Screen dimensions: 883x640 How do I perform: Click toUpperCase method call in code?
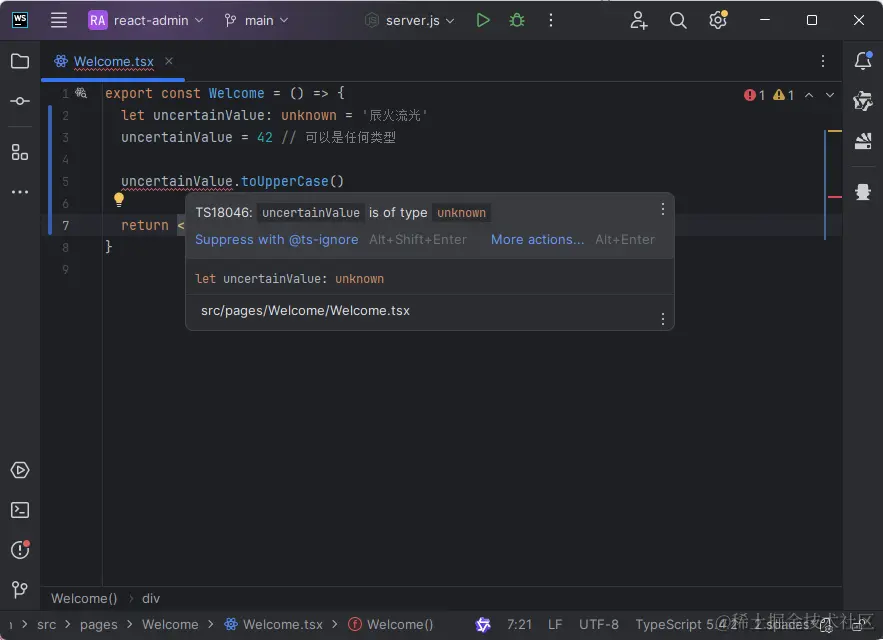pyautogui.click(x=284, y=181)
